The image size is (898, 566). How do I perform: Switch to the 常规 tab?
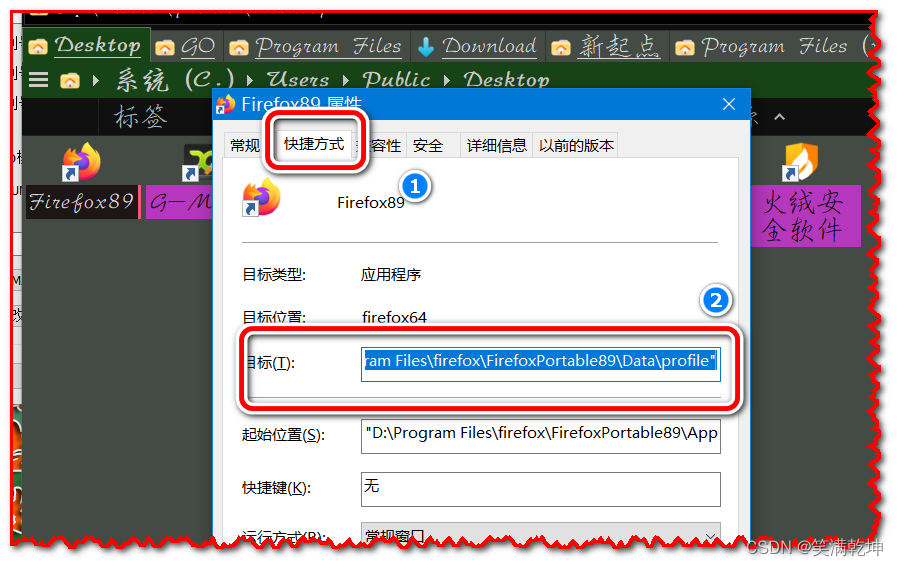245,146
